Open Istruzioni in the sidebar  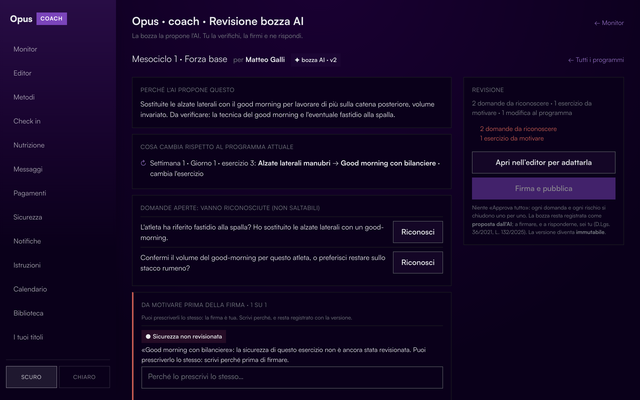(27, 265)
